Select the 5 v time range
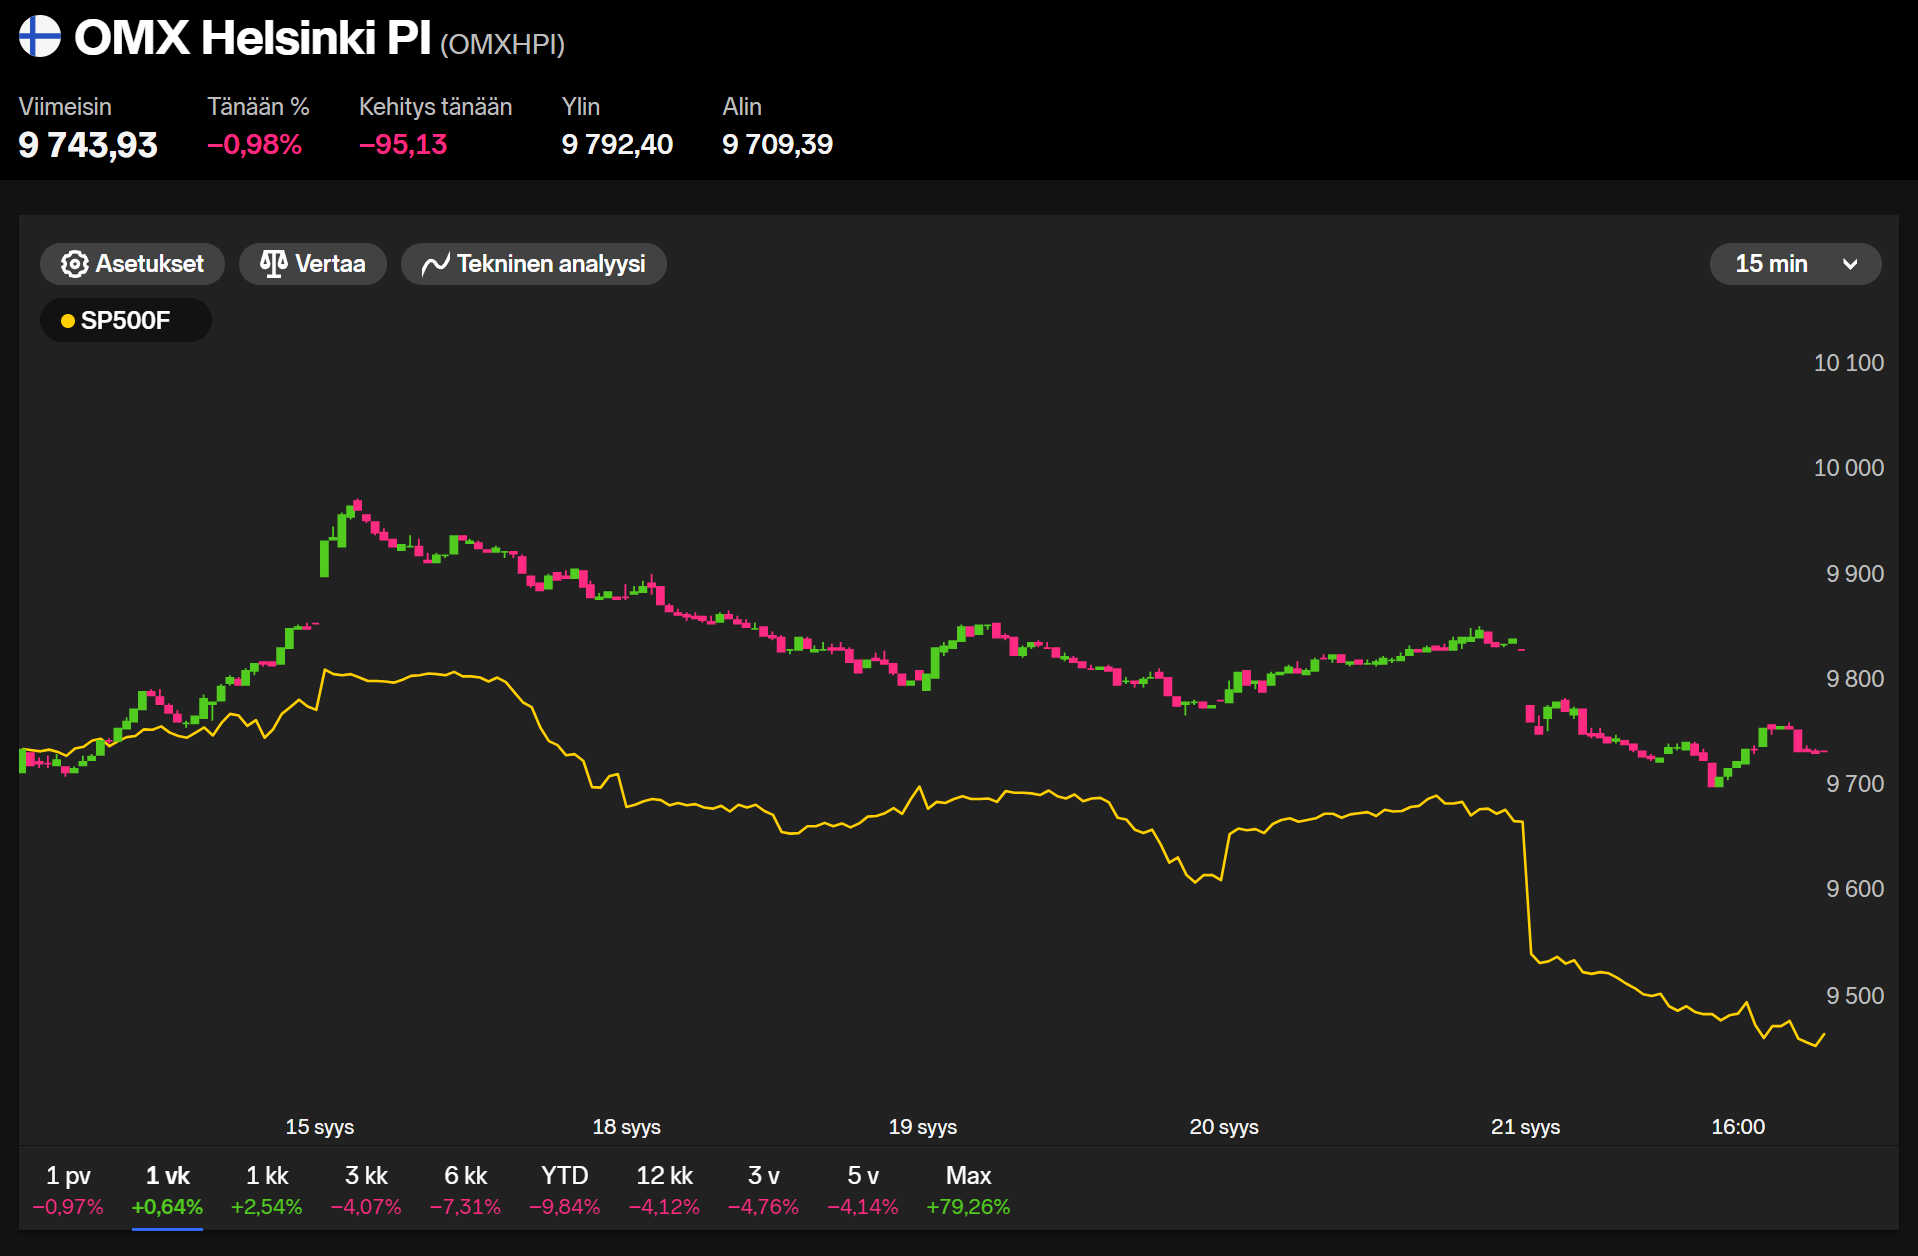 point(862,1189)
